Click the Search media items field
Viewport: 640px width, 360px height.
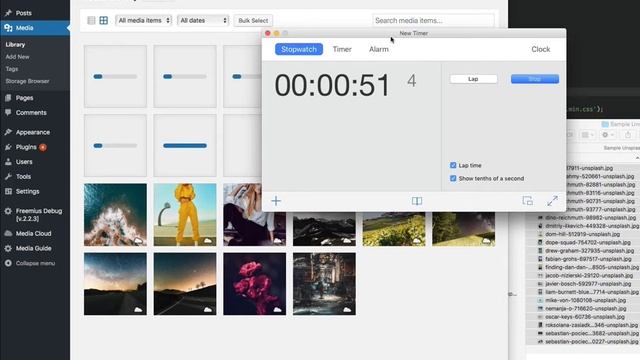pyautogui.click(x=433, y=20)
